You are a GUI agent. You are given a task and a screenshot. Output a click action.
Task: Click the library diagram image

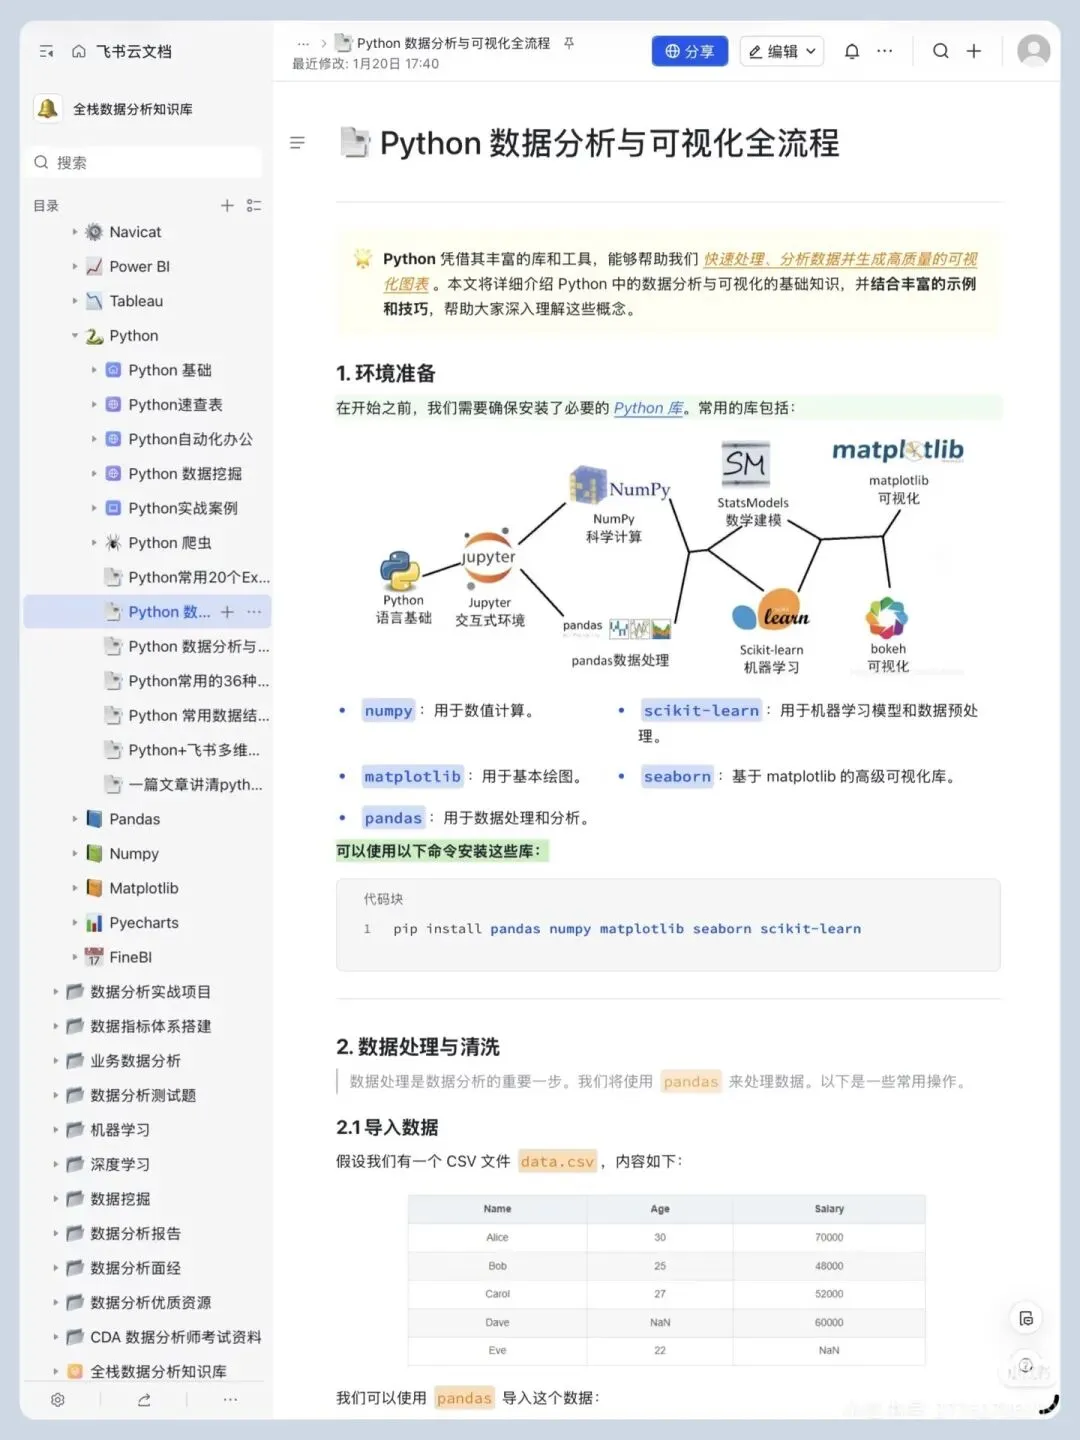pos(669,556)
